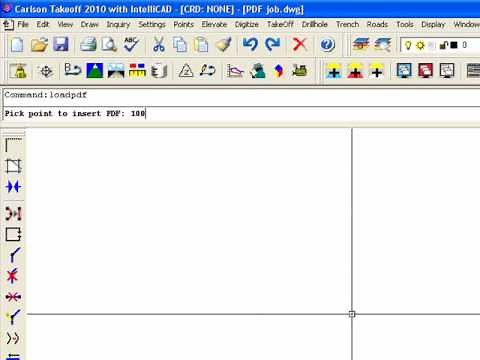Image resolution: width=480 pixels, height=360 pixels.
Task: Toggle the layer sun freeze icon
Action: point(420,45)
